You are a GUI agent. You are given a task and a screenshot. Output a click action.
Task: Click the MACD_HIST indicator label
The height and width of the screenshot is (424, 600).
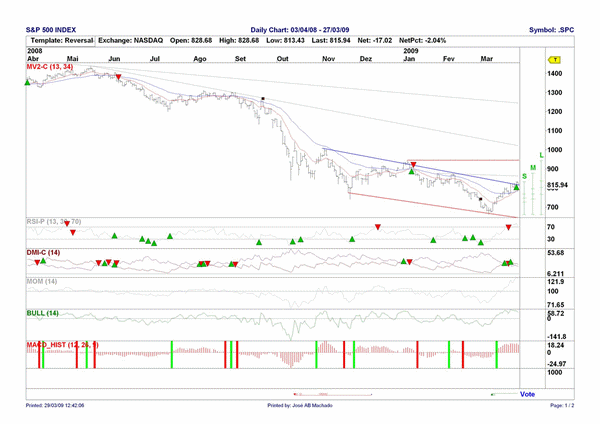(x=62, y=345)
